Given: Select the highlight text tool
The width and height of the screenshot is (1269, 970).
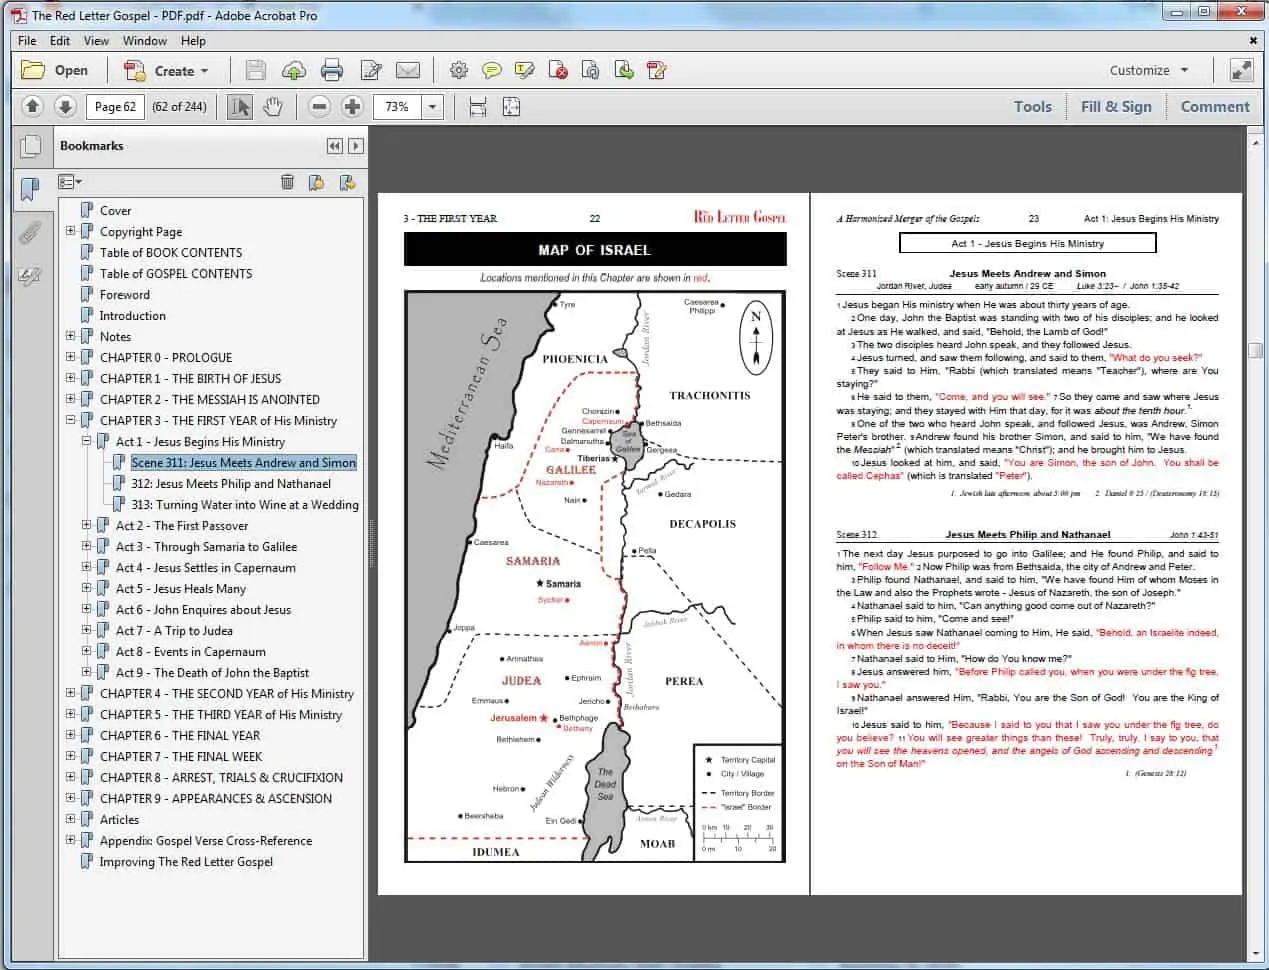Looking at the screenshot, I should tap(525, 70).
